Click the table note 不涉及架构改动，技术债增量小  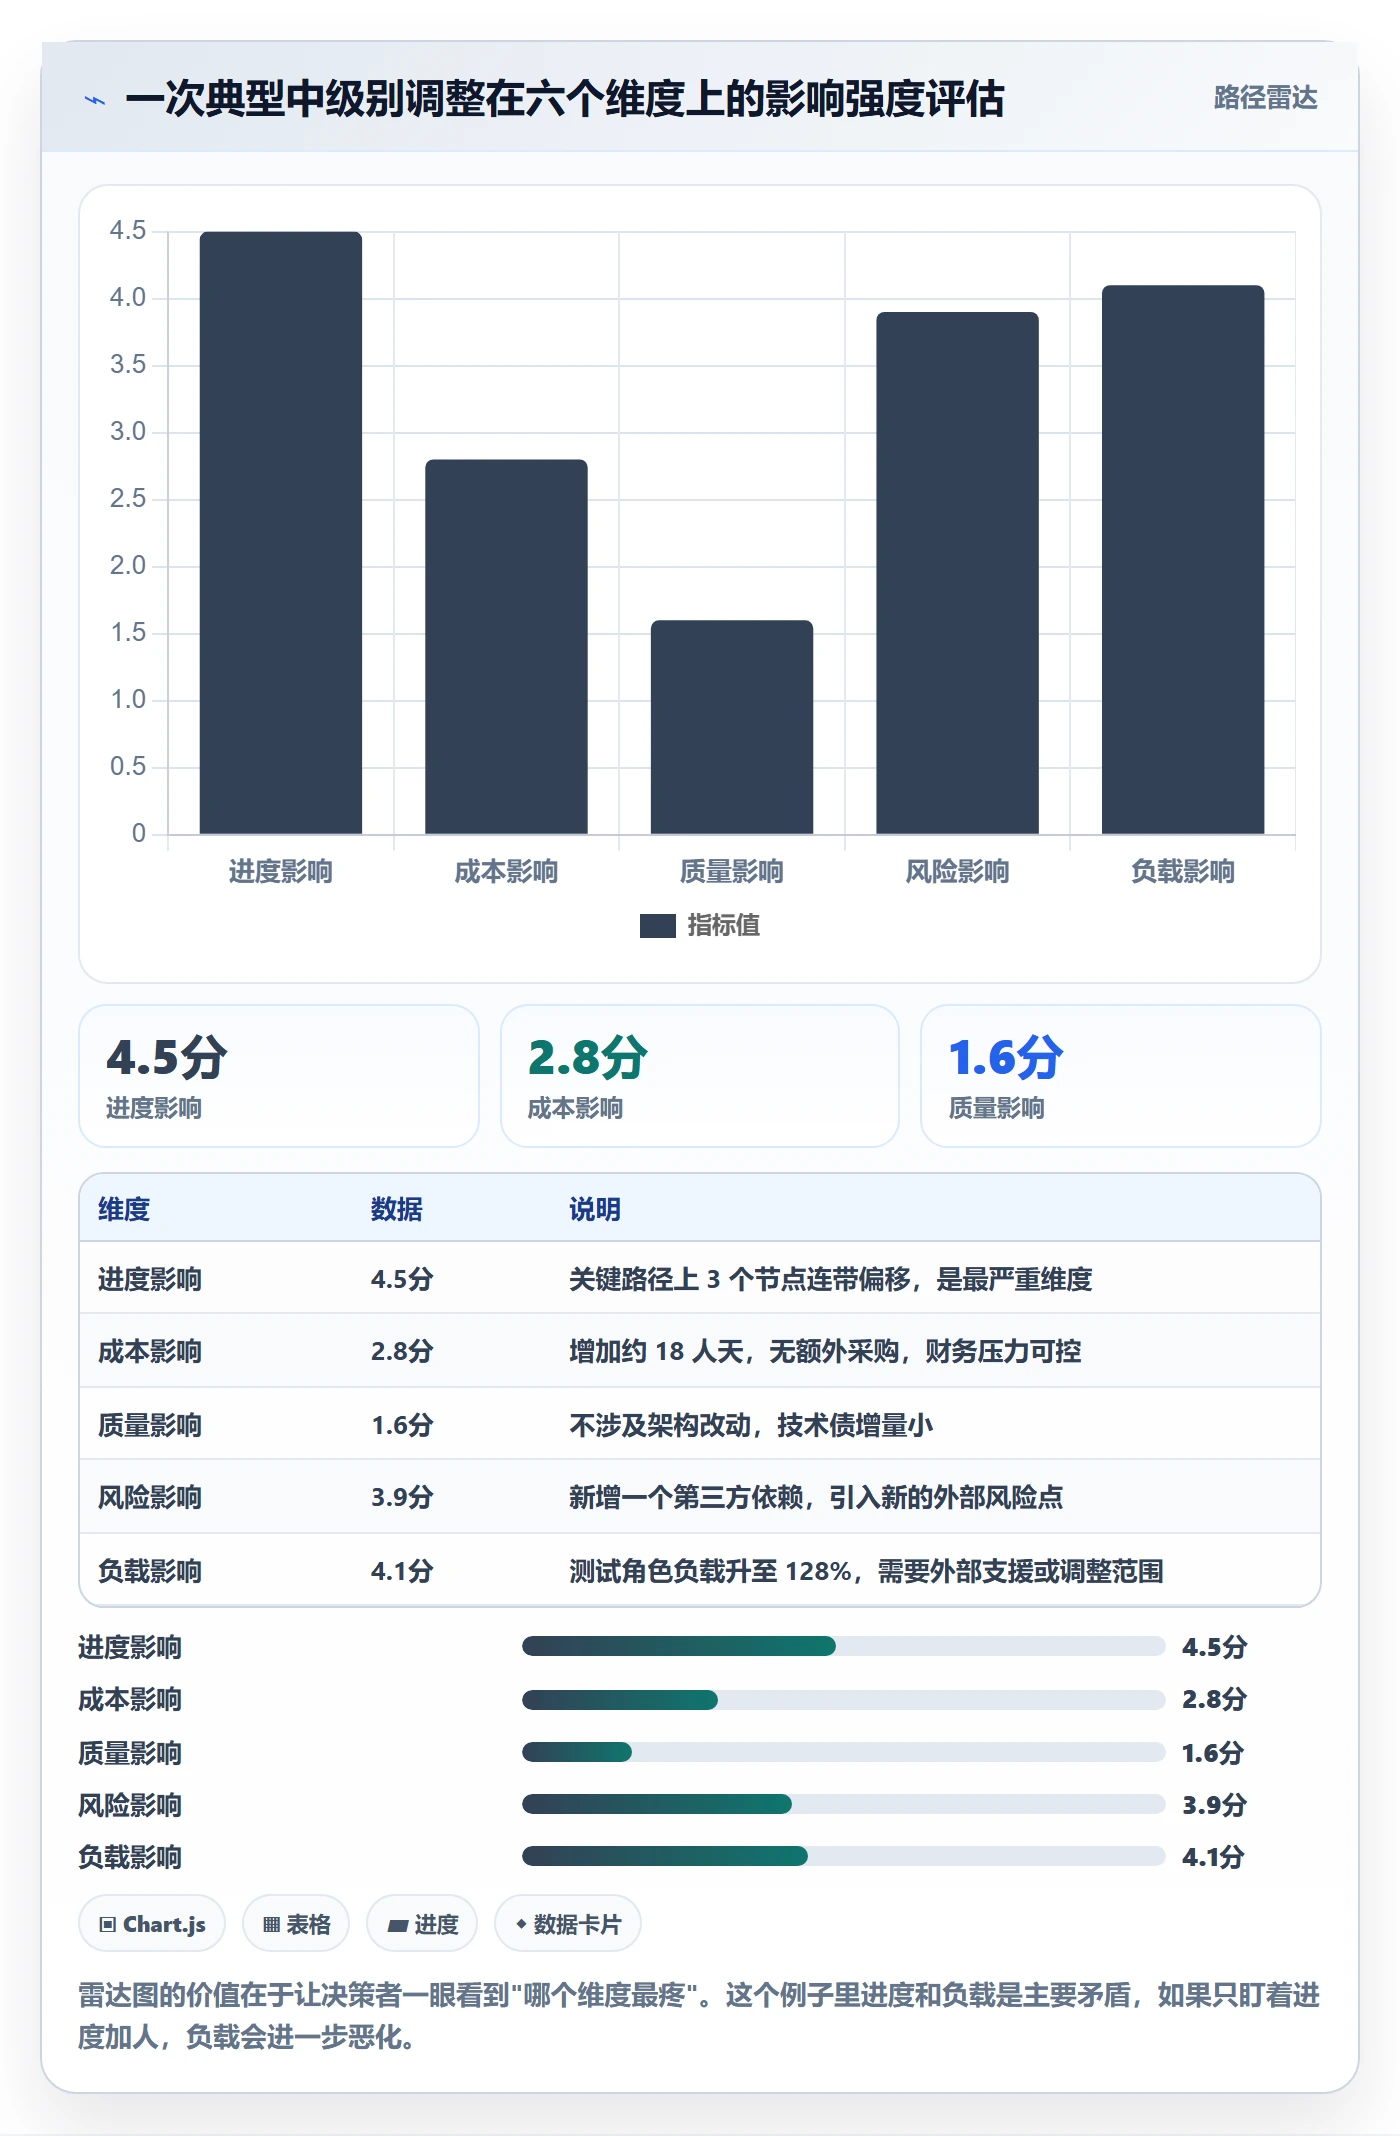pos(751,1425)
